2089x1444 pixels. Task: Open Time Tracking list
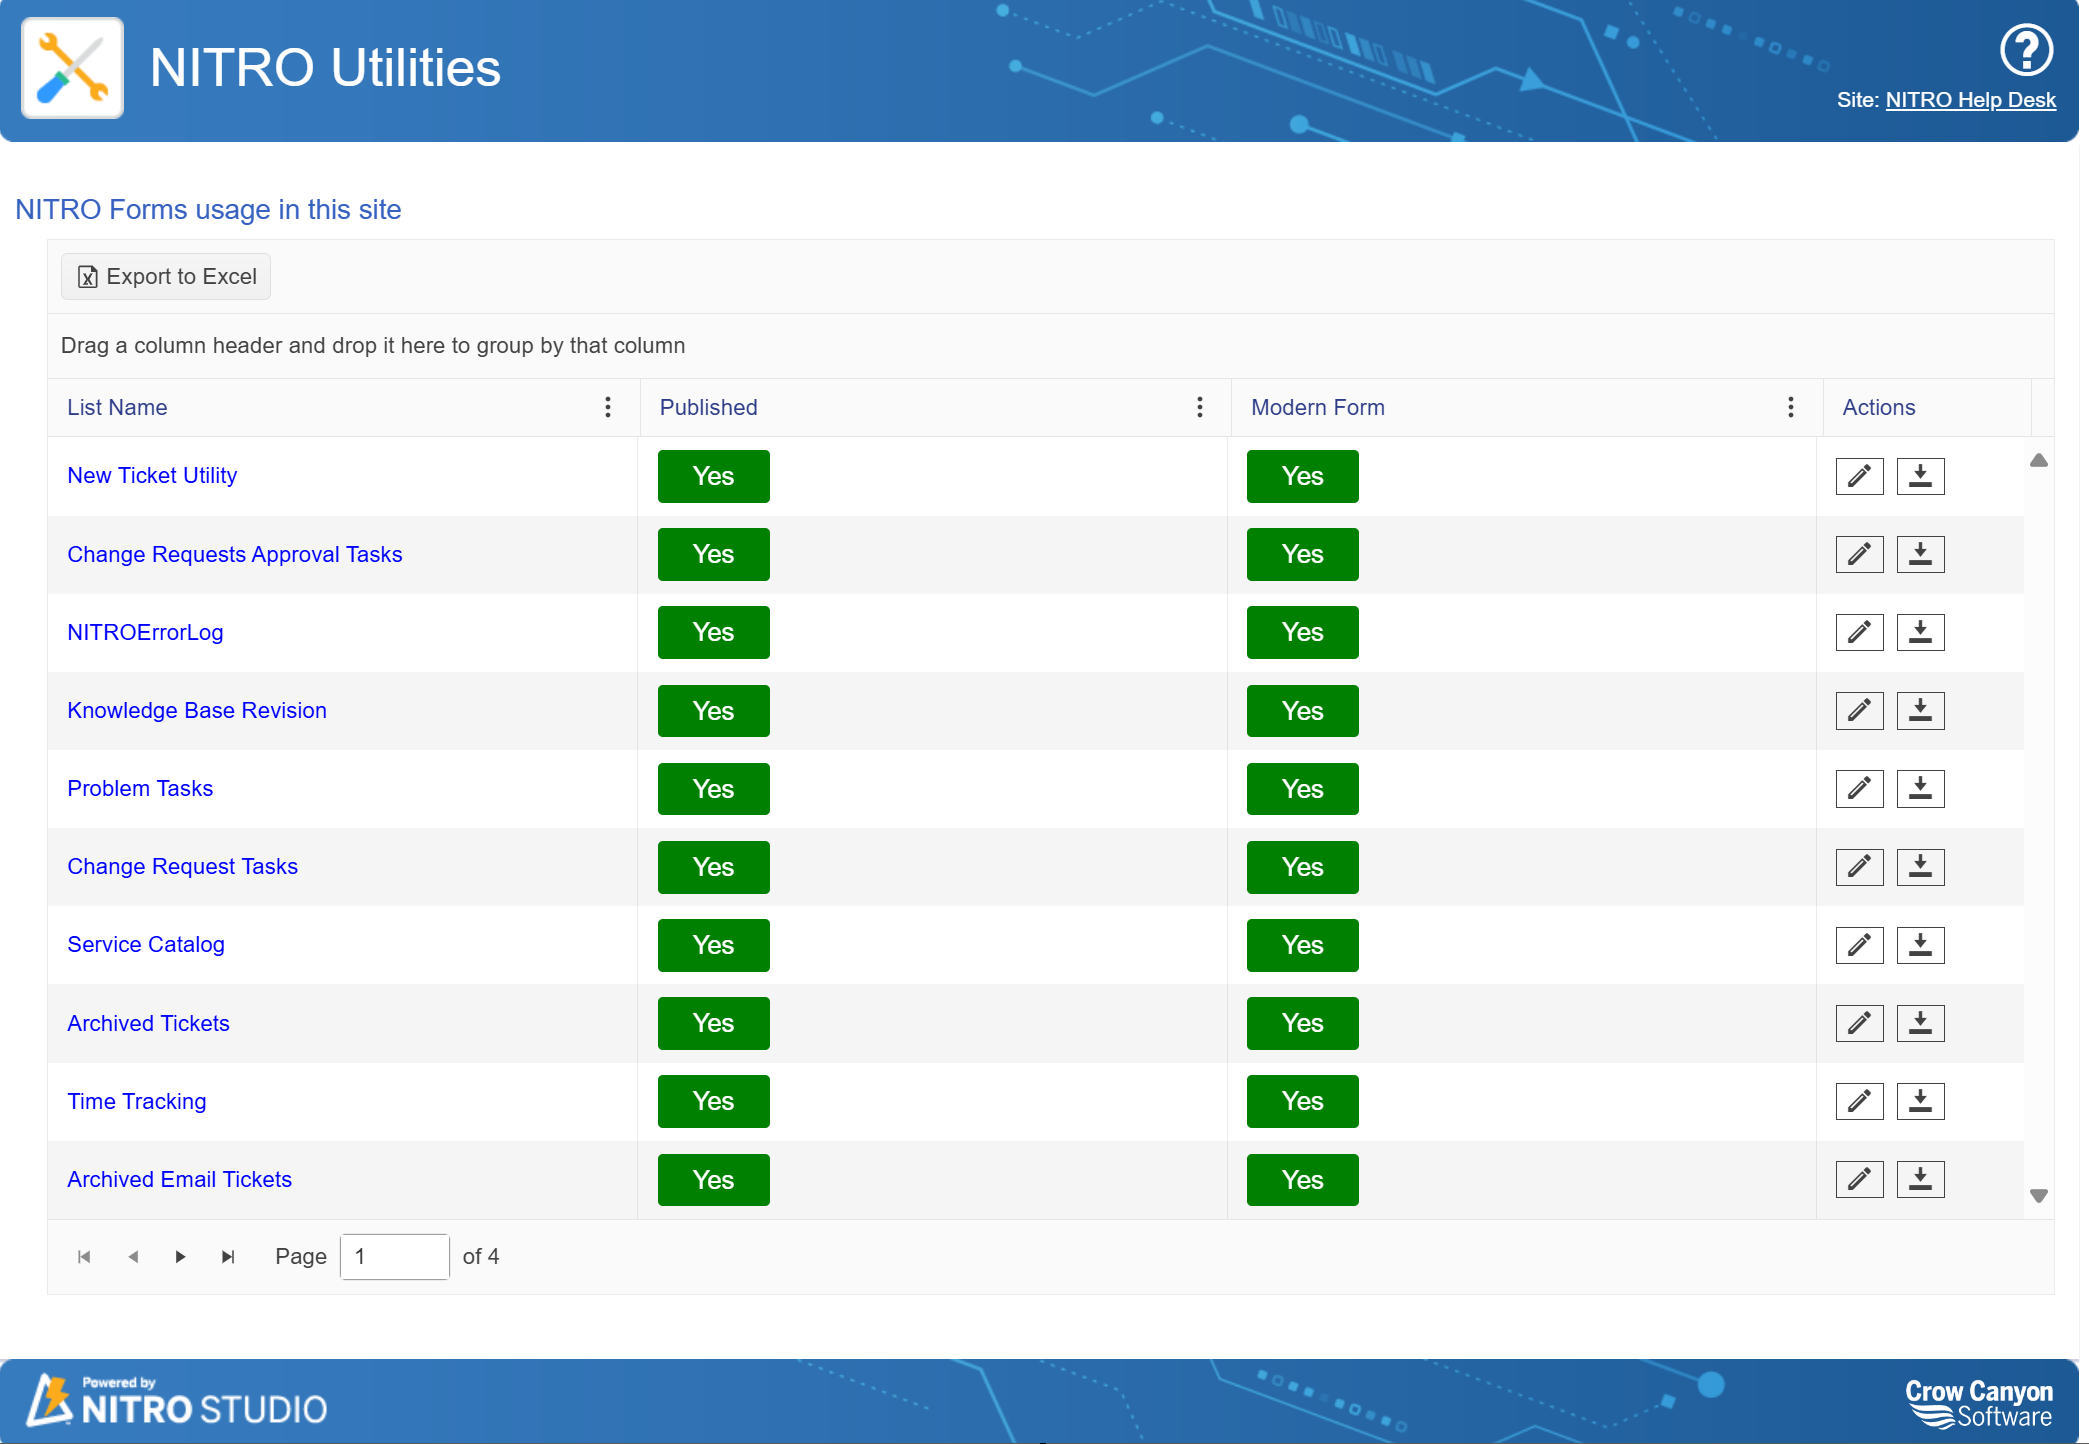coord(136,1102)
